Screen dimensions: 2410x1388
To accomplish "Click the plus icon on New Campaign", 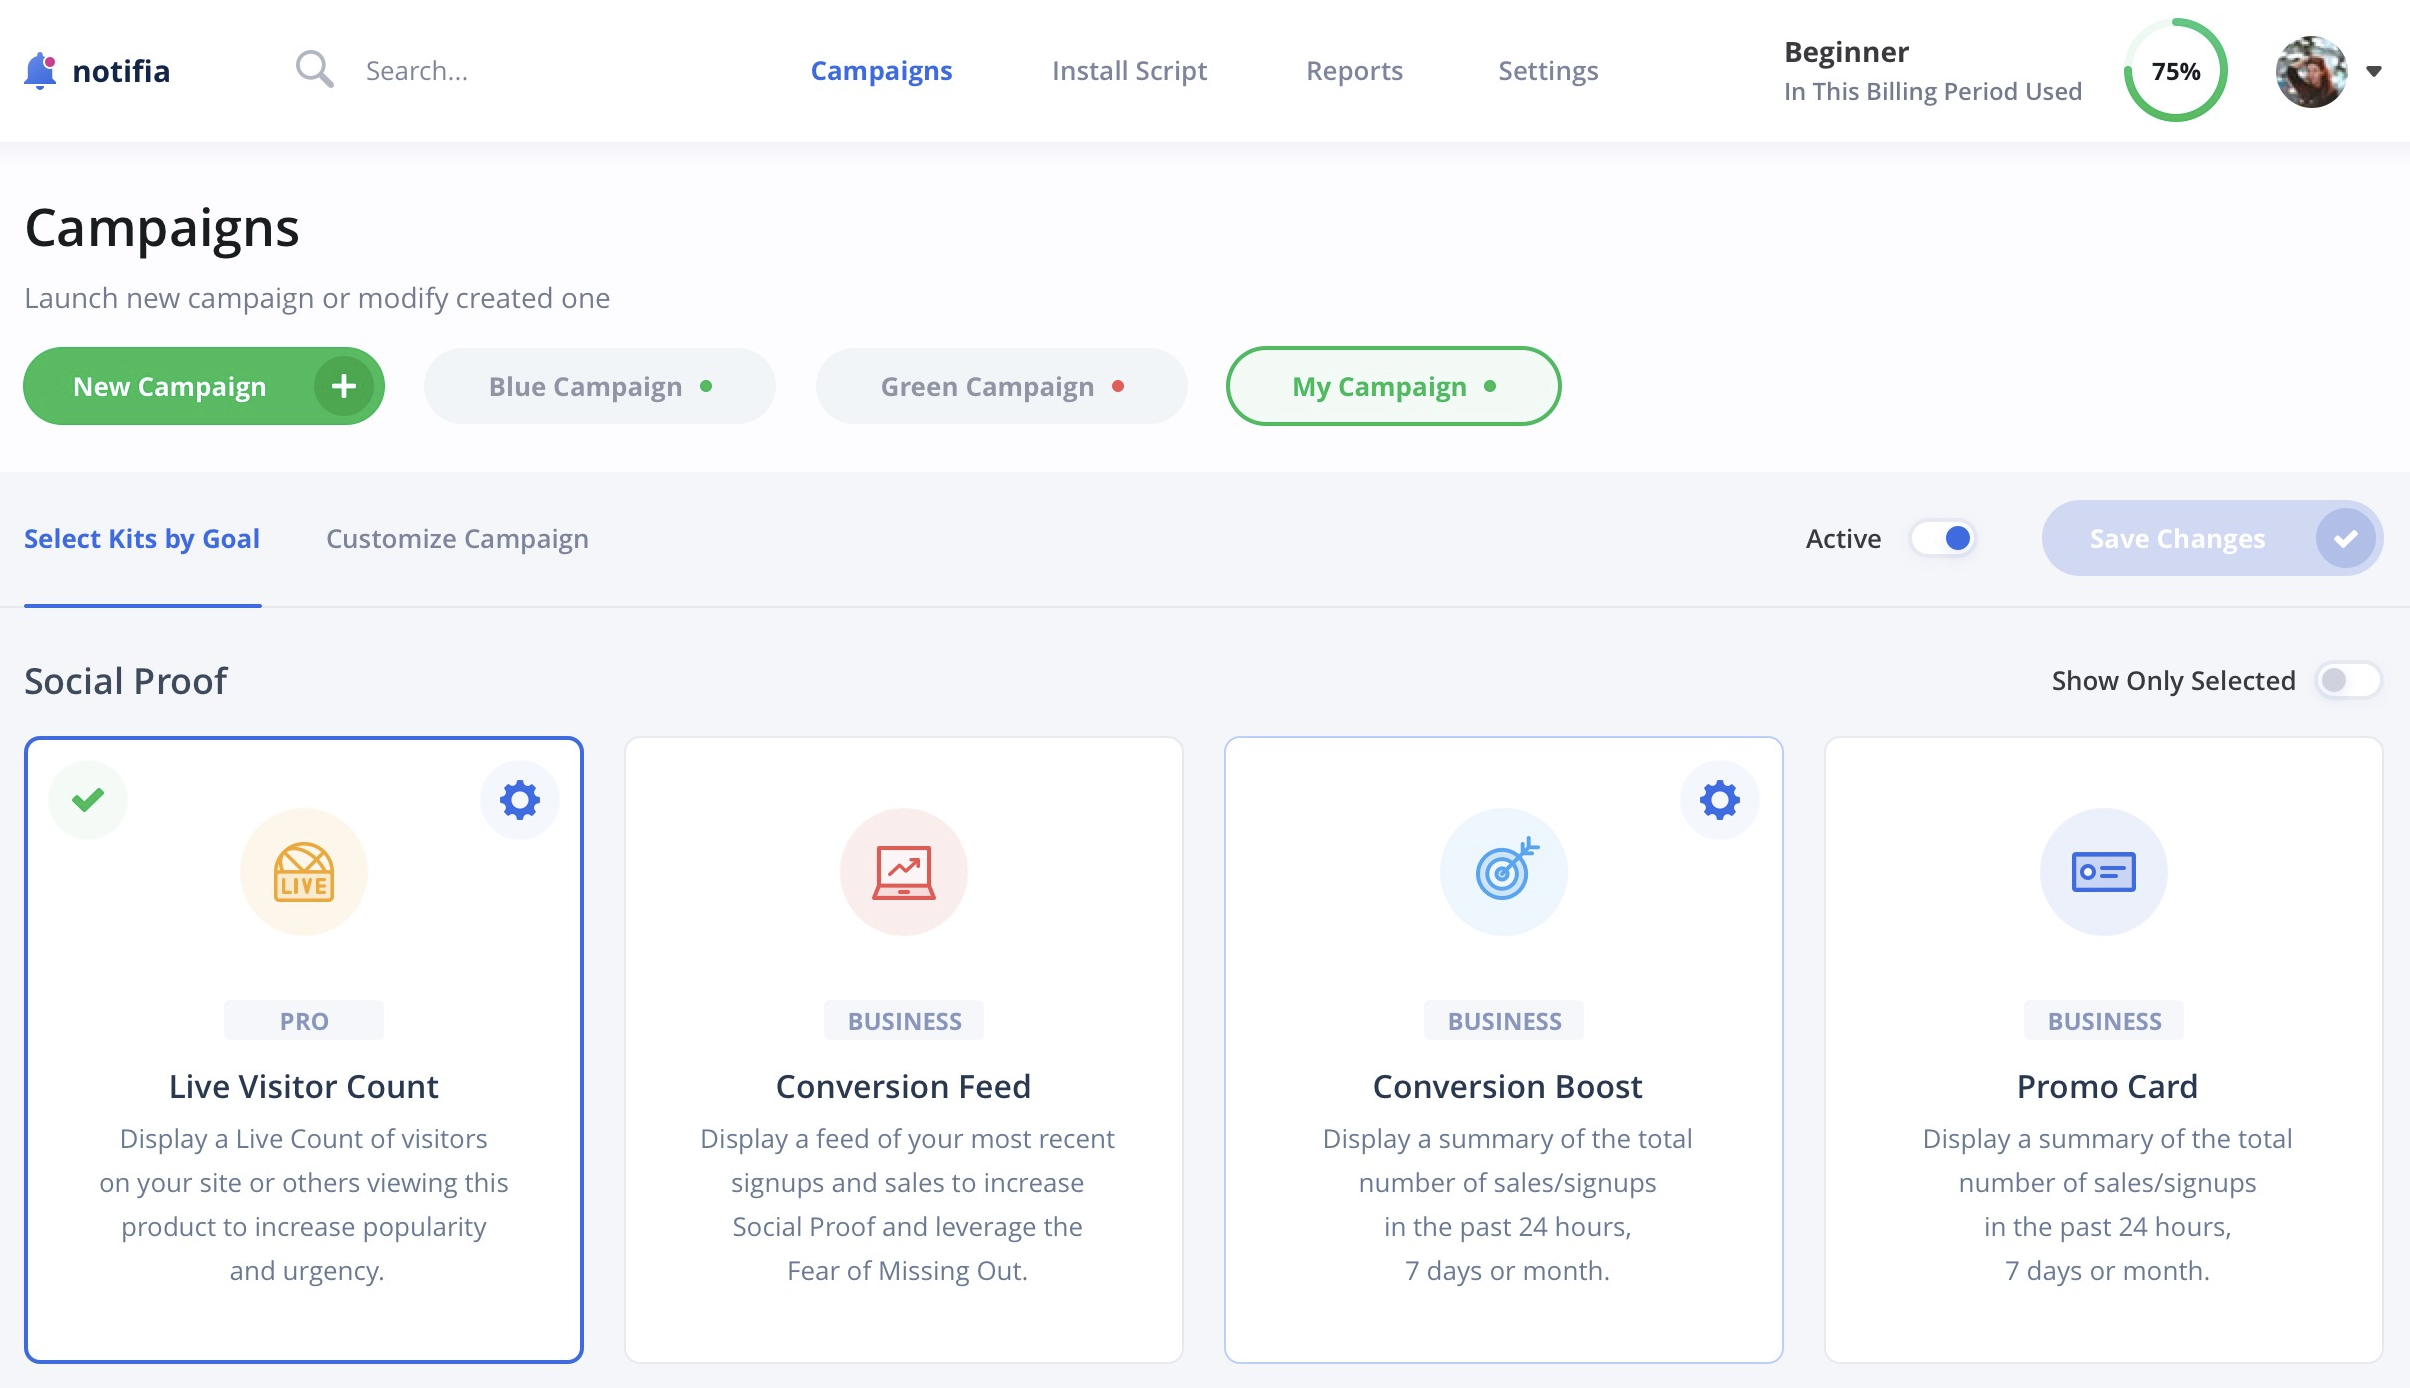I will [343, 386].
